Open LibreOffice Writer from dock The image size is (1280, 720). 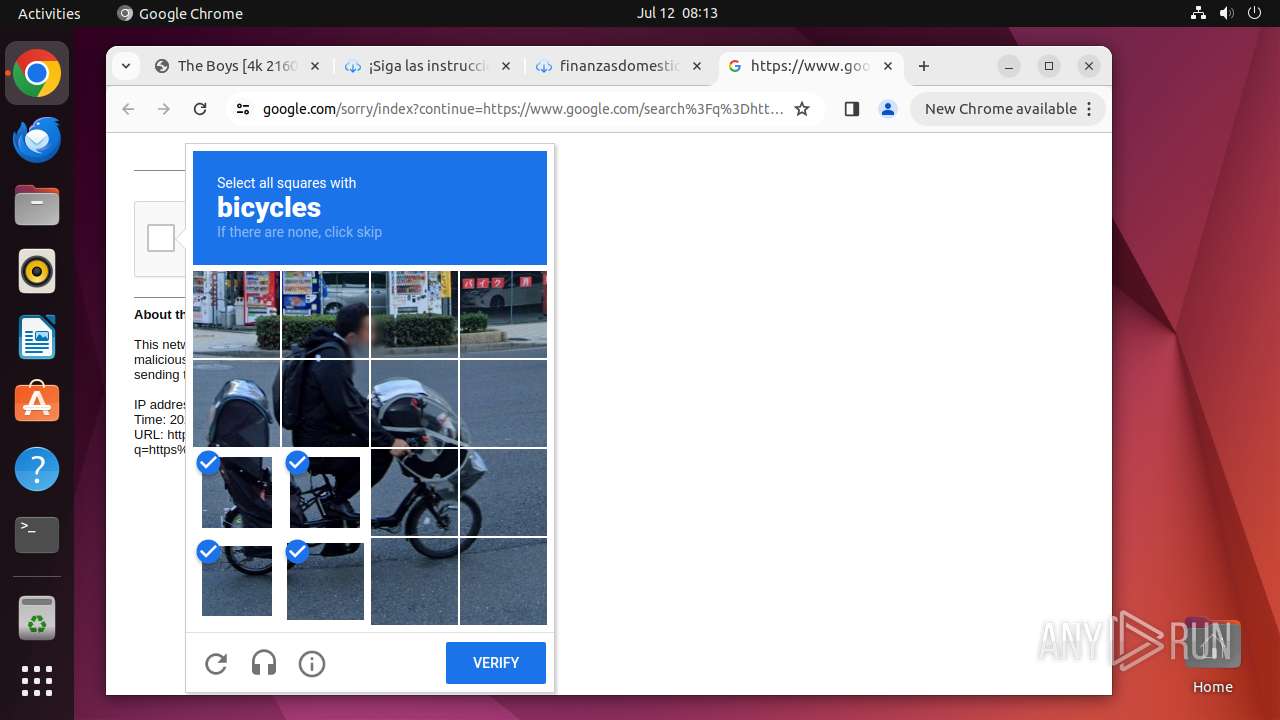tap(37, 337)
